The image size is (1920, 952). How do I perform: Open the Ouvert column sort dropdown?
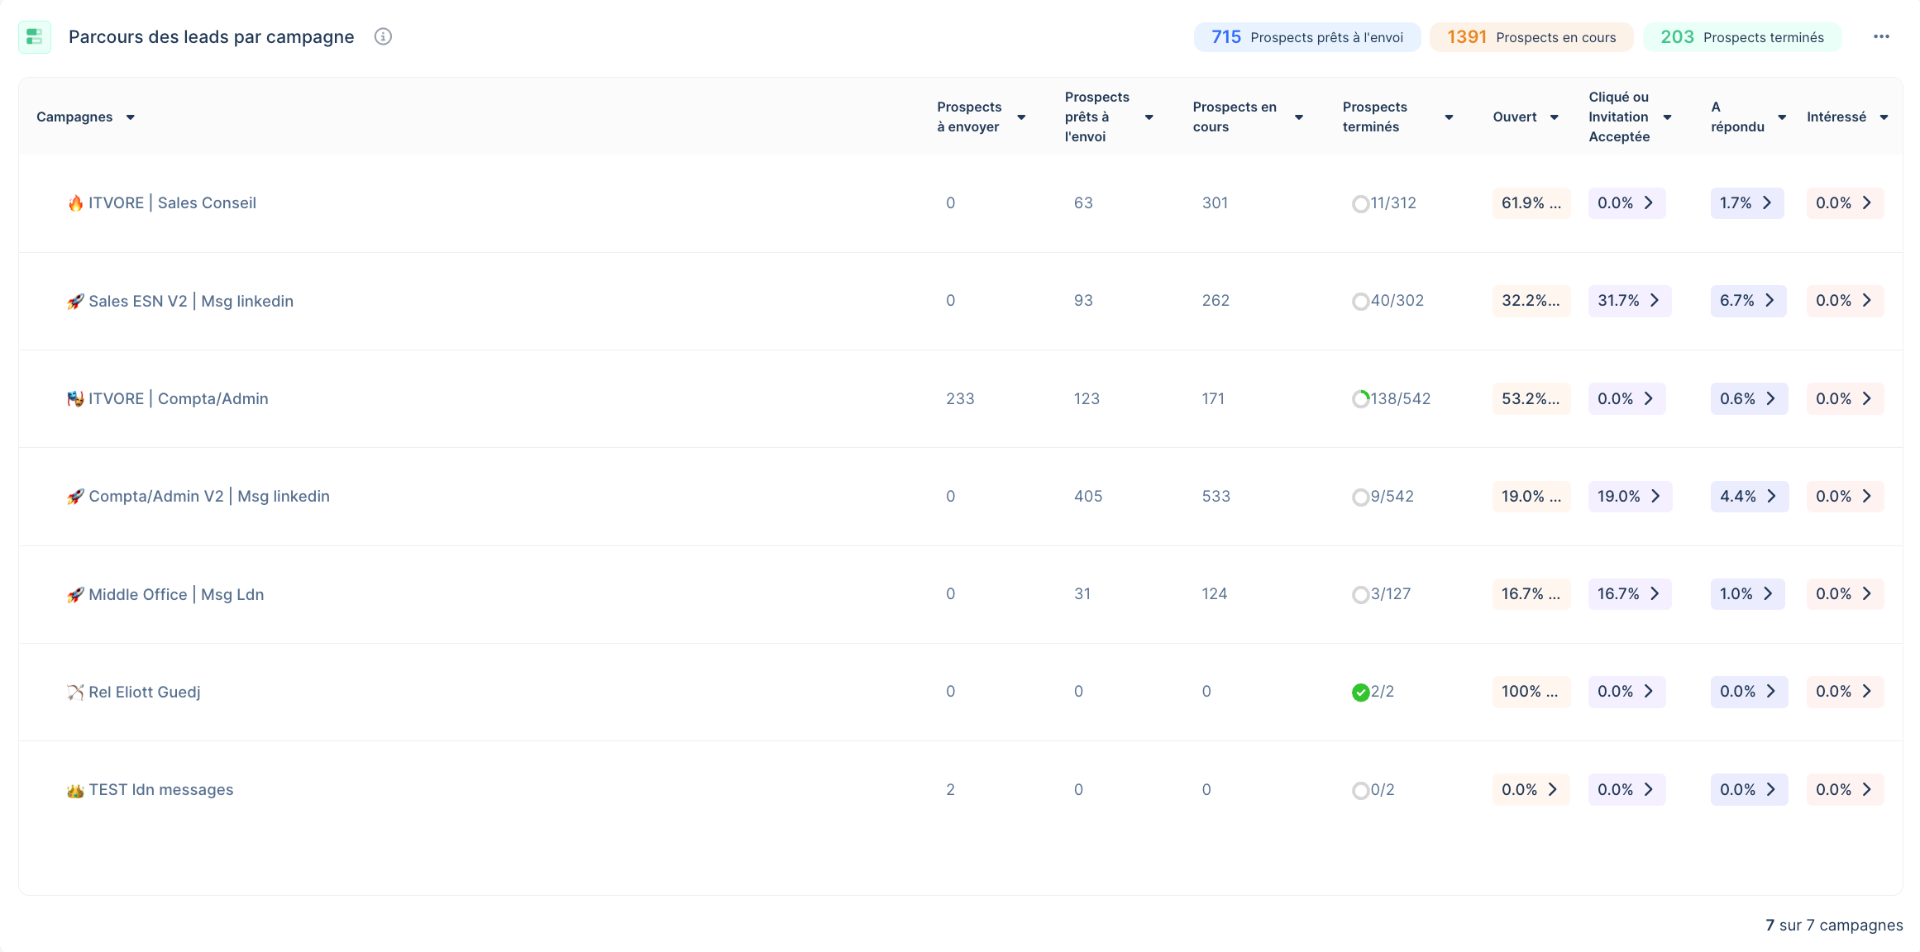[x=1554, y=117]
